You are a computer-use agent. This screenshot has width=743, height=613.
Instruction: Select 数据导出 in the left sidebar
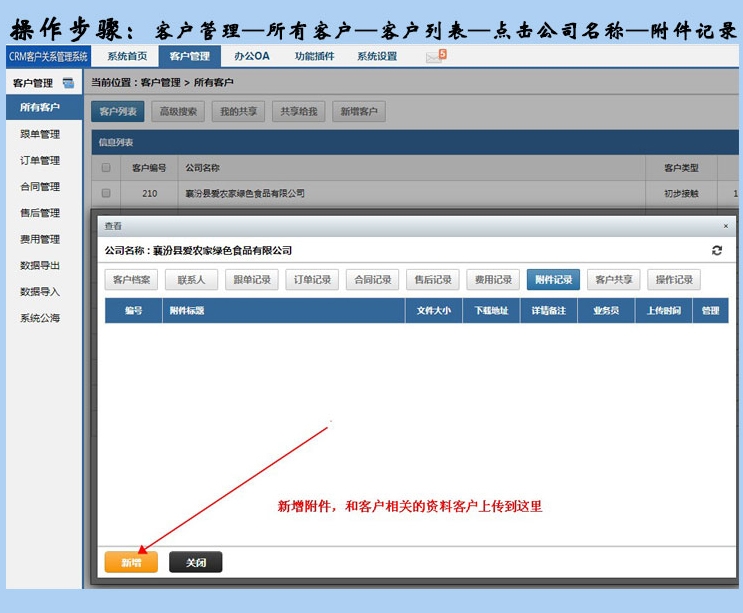[x=40, y=265]
